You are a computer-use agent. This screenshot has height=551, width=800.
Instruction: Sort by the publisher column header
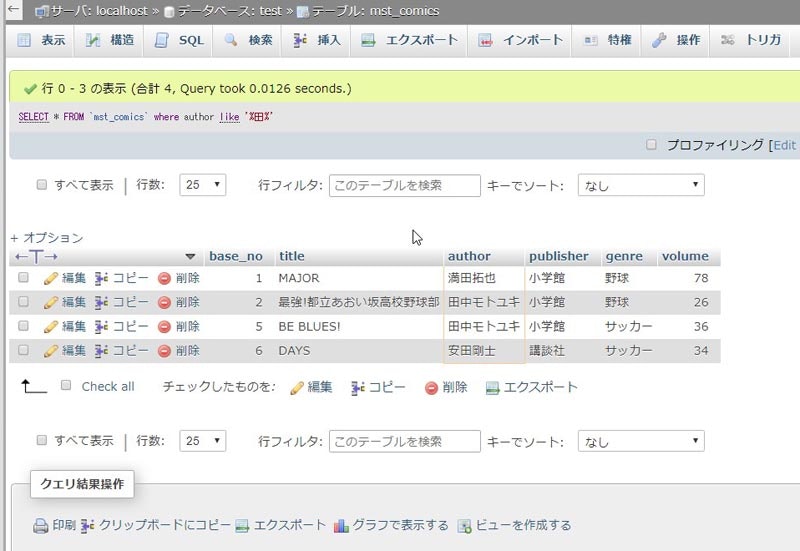pos(559,256)
